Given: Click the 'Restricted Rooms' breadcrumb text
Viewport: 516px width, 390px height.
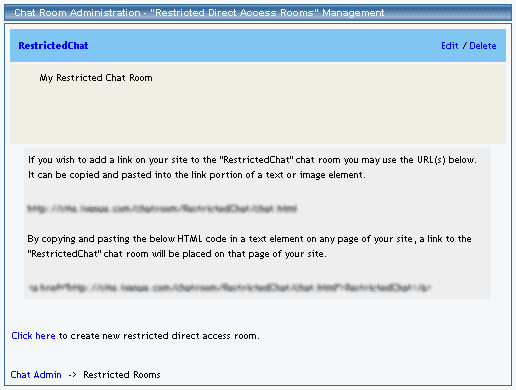Looking at the screenshot, I should (122, 375).
